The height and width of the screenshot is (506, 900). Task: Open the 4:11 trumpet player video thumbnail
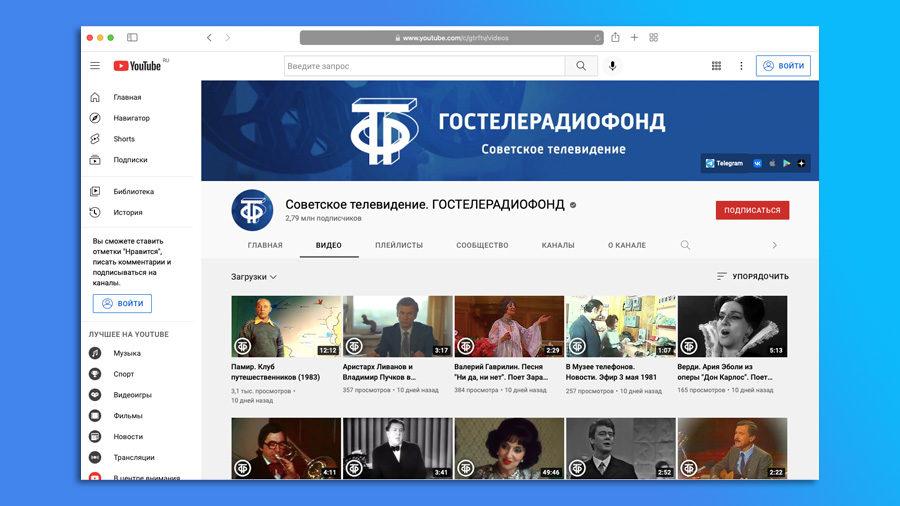tap(286, 448)
